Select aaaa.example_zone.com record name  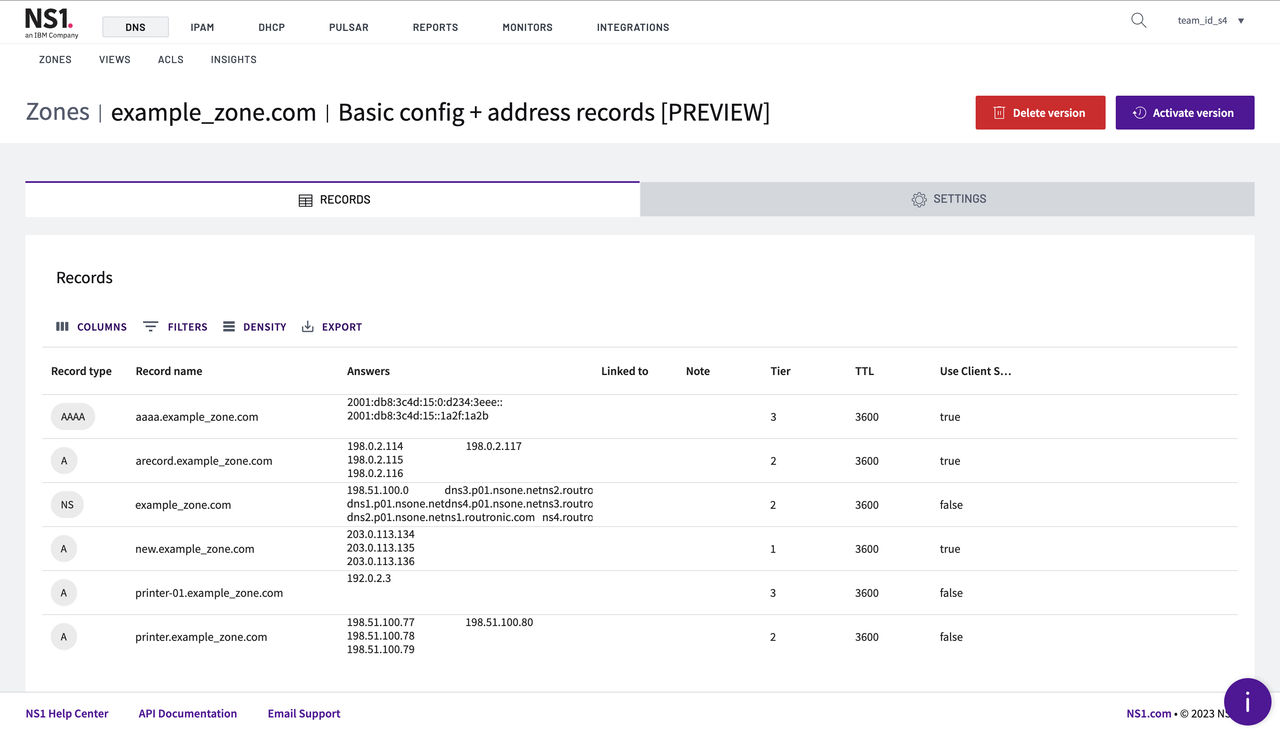[x=197, y=417]
